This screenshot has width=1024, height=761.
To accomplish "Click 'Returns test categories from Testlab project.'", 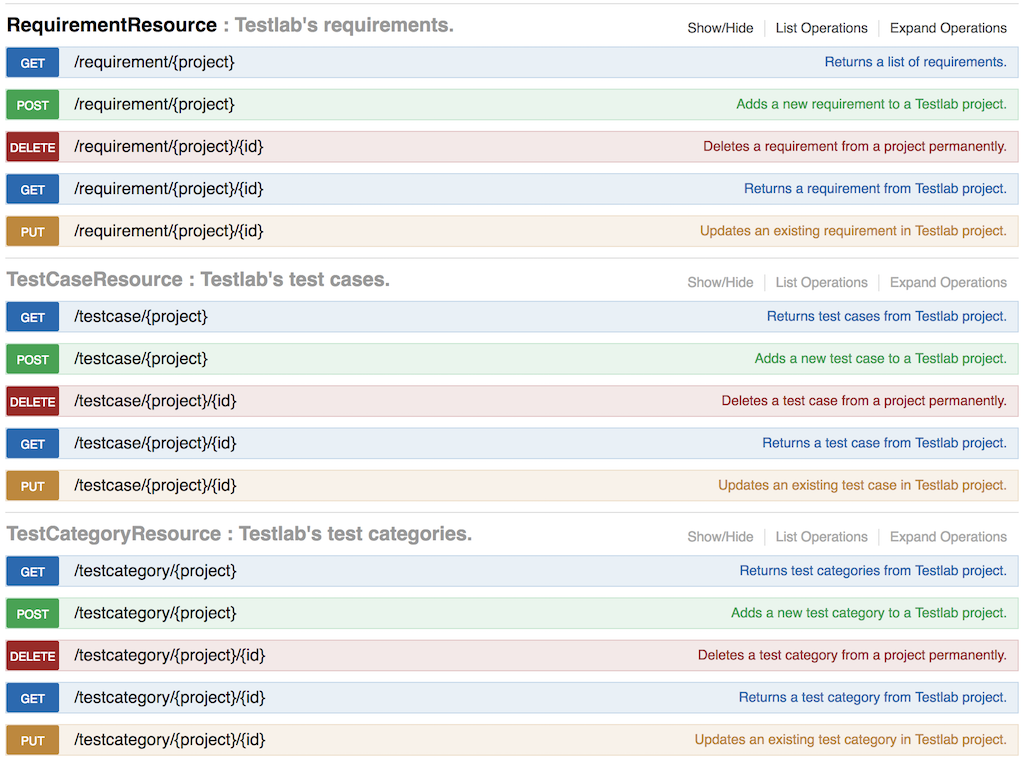I will point(872,571).
